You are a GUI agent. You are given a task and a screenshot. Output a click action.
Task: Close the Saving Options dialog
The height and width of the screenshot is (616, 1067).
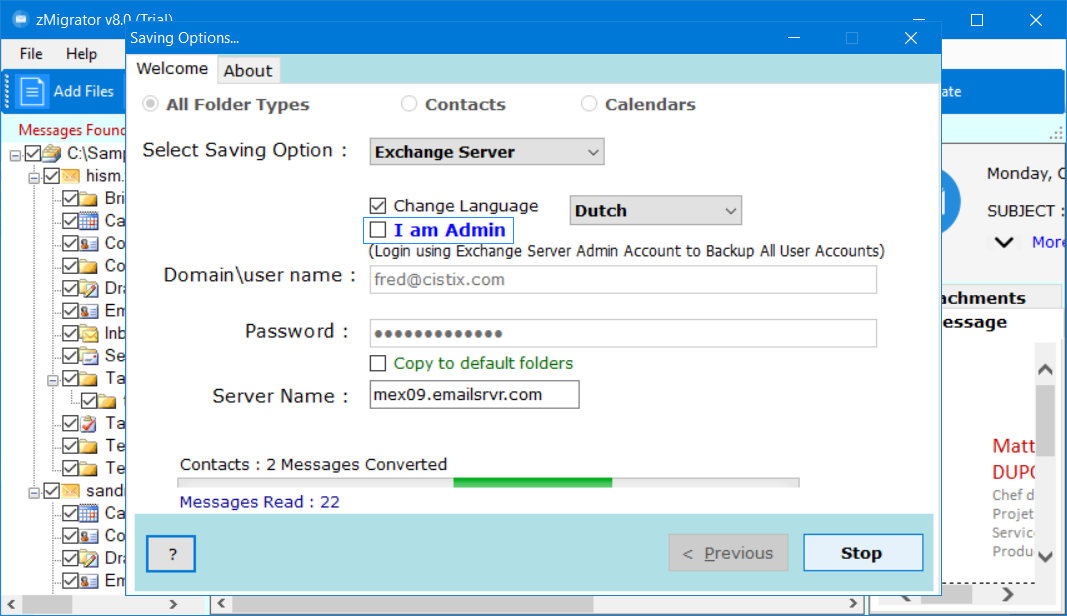point(911,38)
